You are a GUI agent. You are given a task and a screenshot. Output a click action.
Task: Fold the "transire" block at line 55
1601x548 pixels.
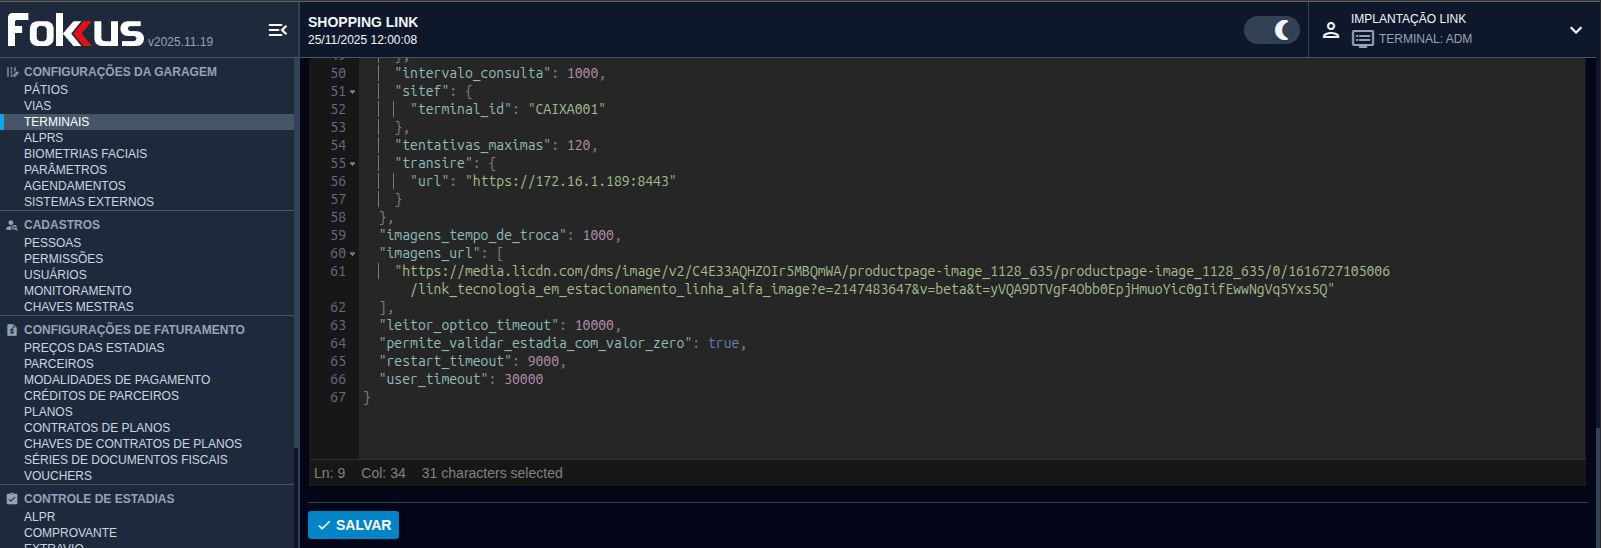pos(353,164)
